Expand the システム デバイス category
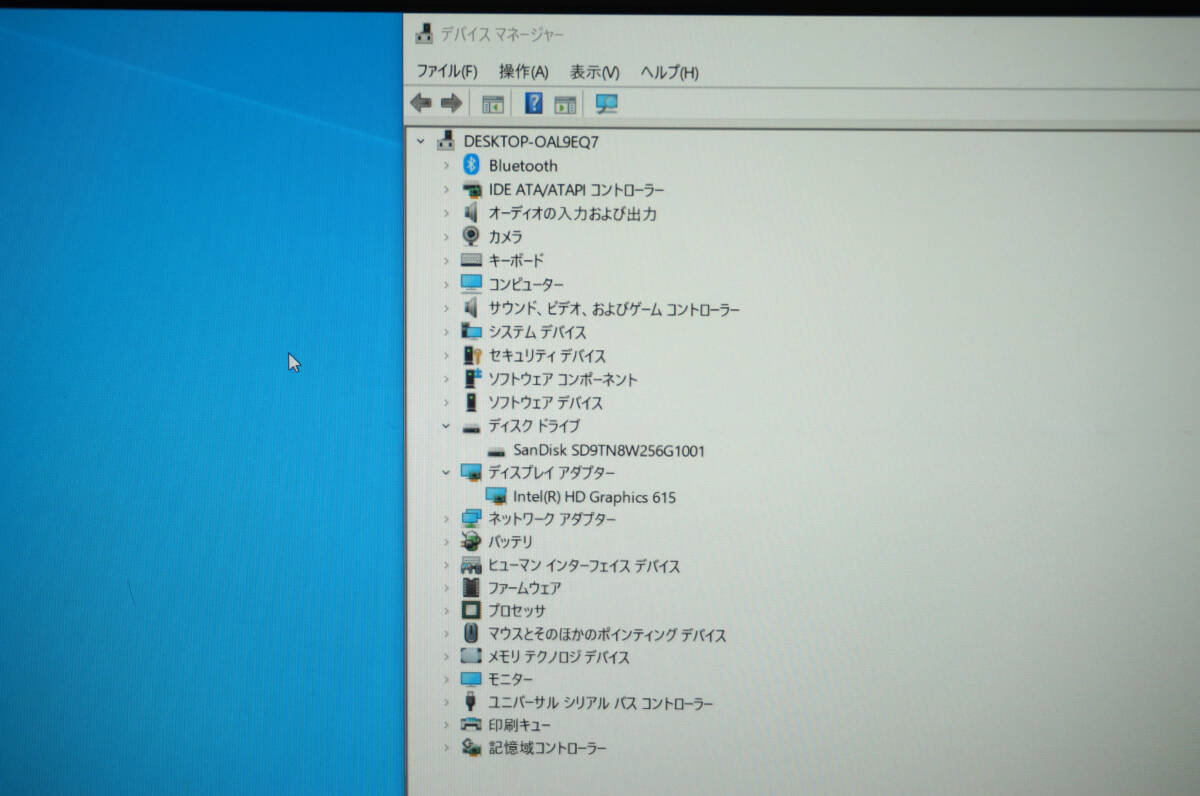The width and height of the screenshot is (1200, 796). (446, 332)
